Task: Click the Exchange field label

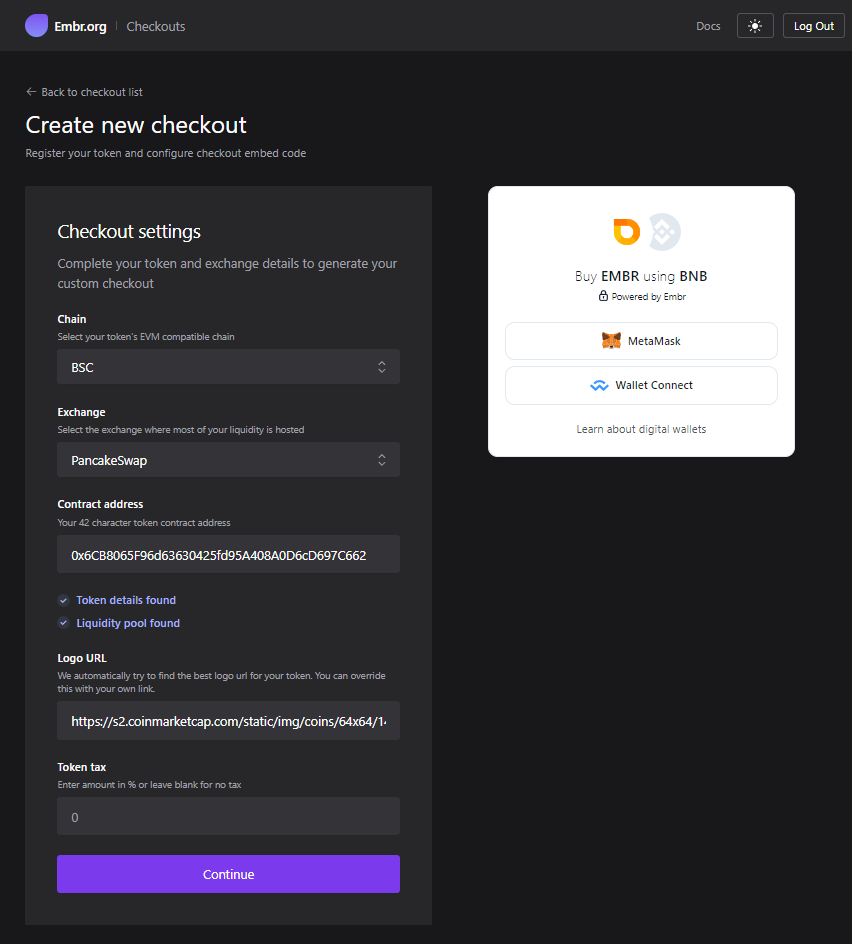Action: (81, 412)
